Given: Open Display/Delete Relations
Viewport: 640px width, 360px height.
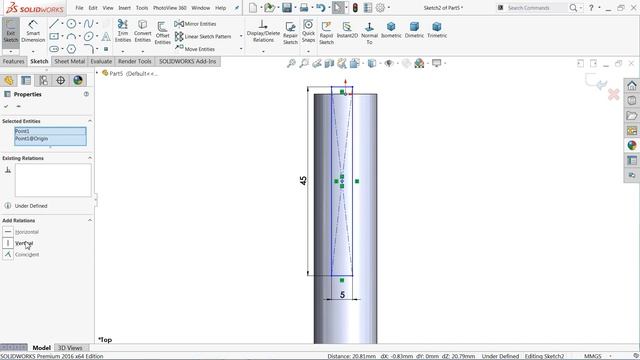Looking at the screenshot, I should click(x=263, y=31).
